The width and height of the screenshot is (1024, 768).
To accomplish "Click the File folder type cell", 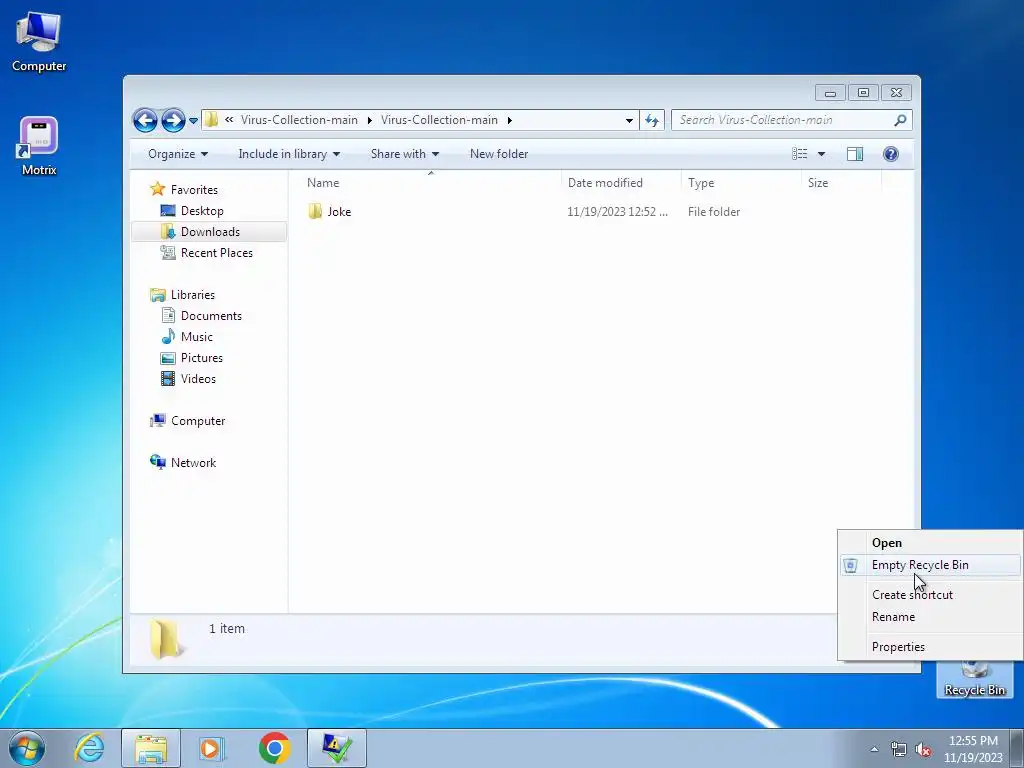I will (x=714, y=212).
